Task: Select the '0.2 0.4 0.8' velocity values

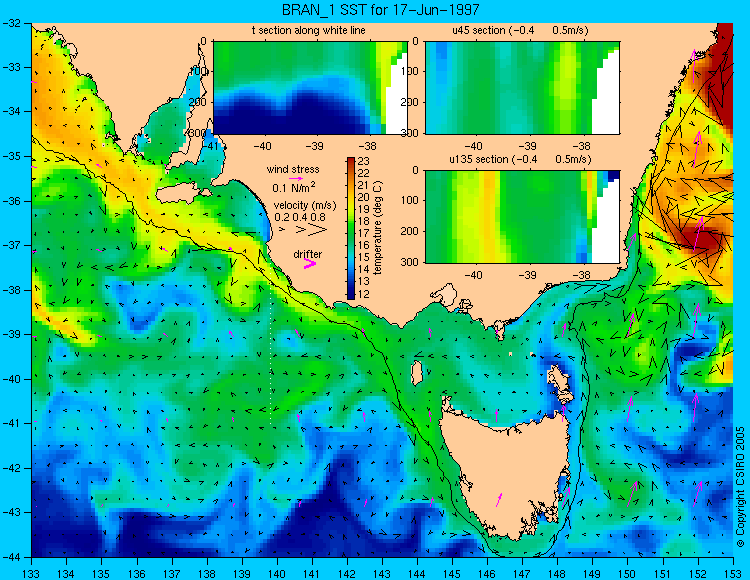Action: pyautogui.click(x=300, y=217)
